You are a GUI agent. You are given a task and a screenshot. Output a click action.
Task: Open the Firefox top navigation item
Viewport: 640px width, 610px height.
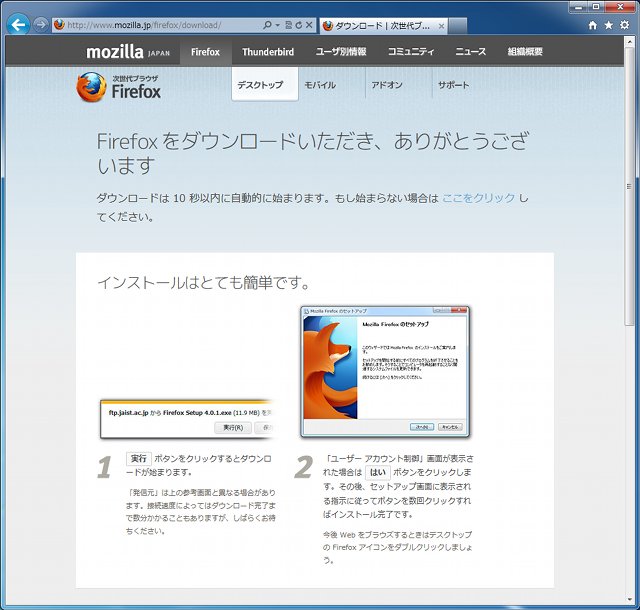(x=205, y=52)
